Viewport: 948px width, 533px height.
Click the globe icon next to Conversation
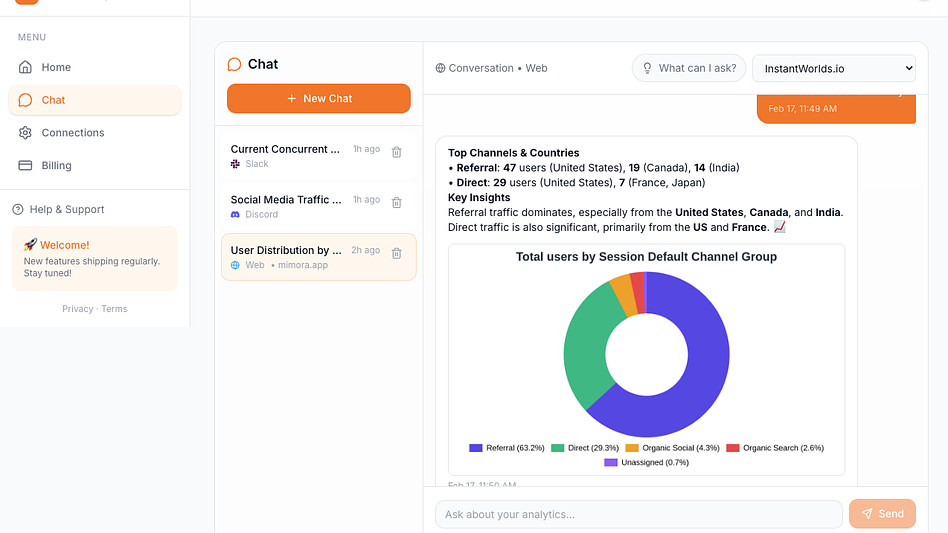coord(440,68)
